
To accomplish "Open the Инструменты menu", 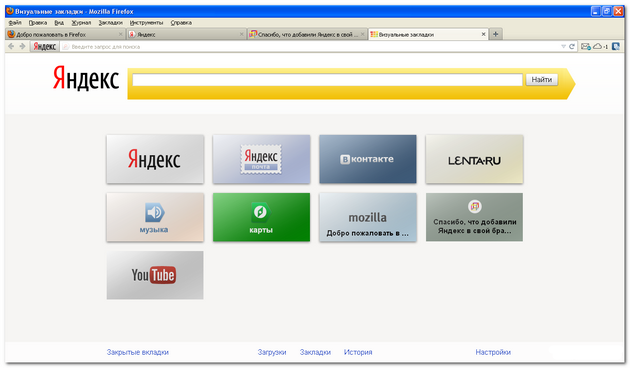I will [146, 23].
